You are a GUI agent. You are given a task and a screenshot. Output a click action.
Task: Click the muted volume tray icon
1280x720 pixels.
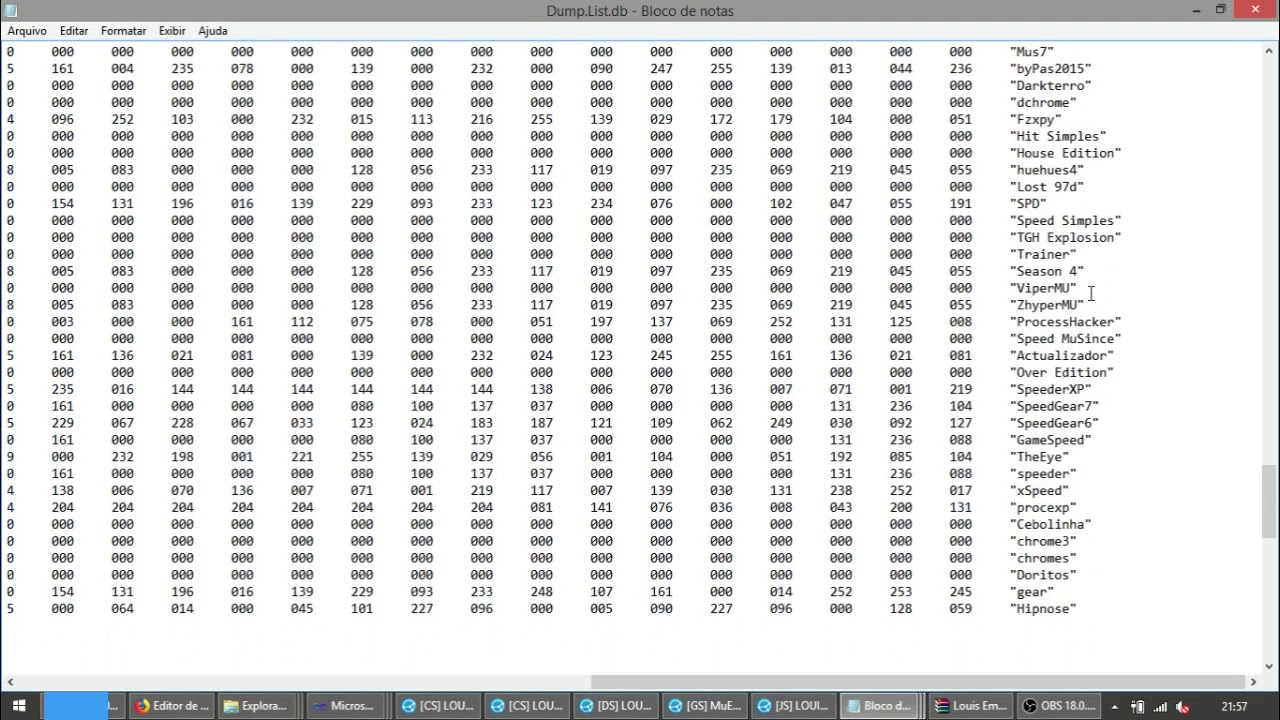(x=1181, y=706)
